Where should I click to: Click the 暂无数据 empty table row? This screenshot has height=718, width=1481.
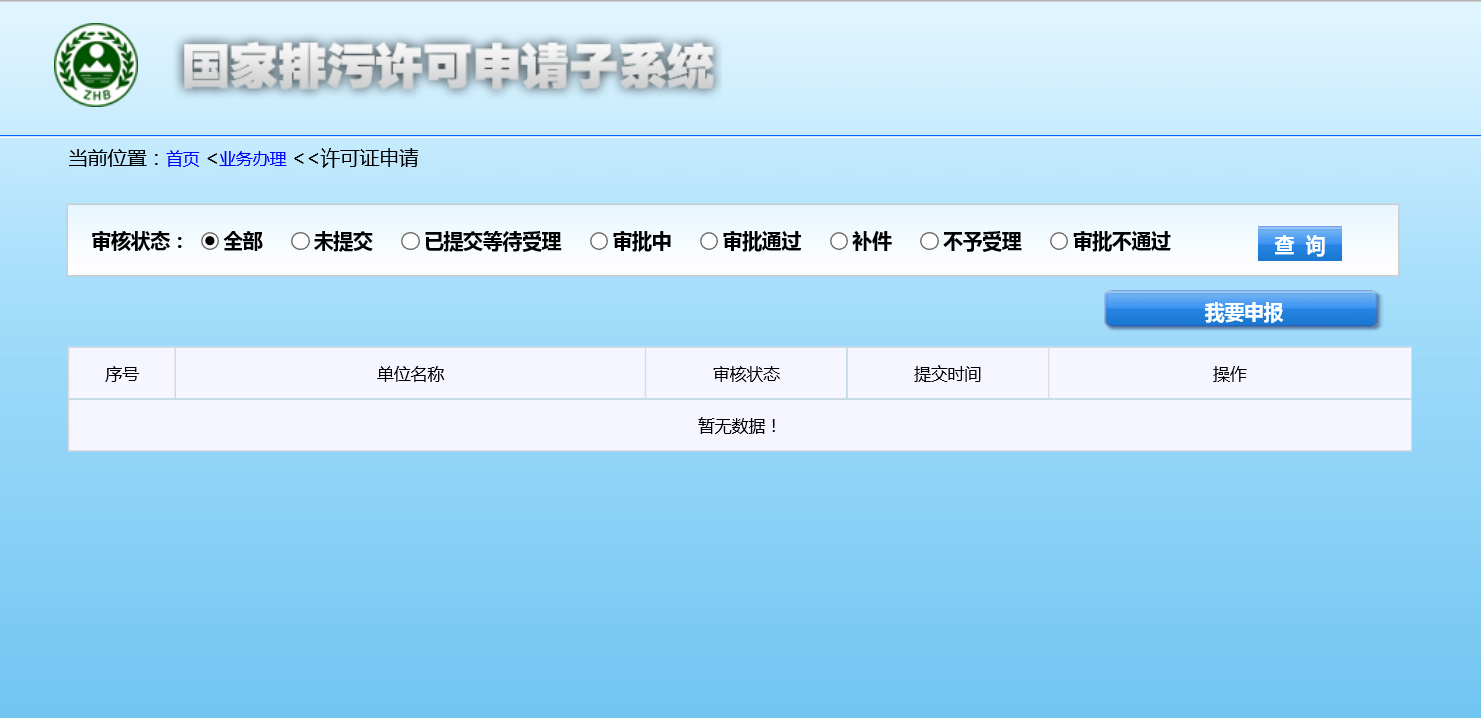[x=739, y=426]
